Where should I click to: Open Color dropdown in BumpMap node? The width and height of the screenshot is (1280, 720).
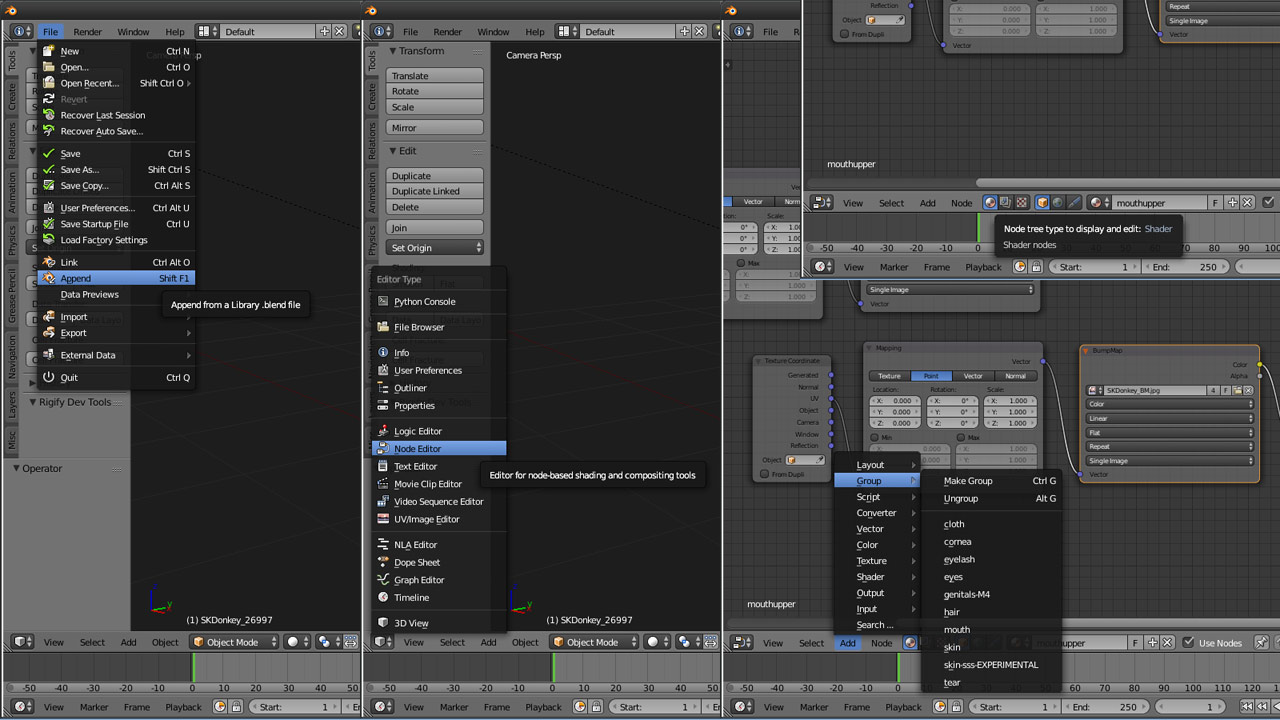1170,404
